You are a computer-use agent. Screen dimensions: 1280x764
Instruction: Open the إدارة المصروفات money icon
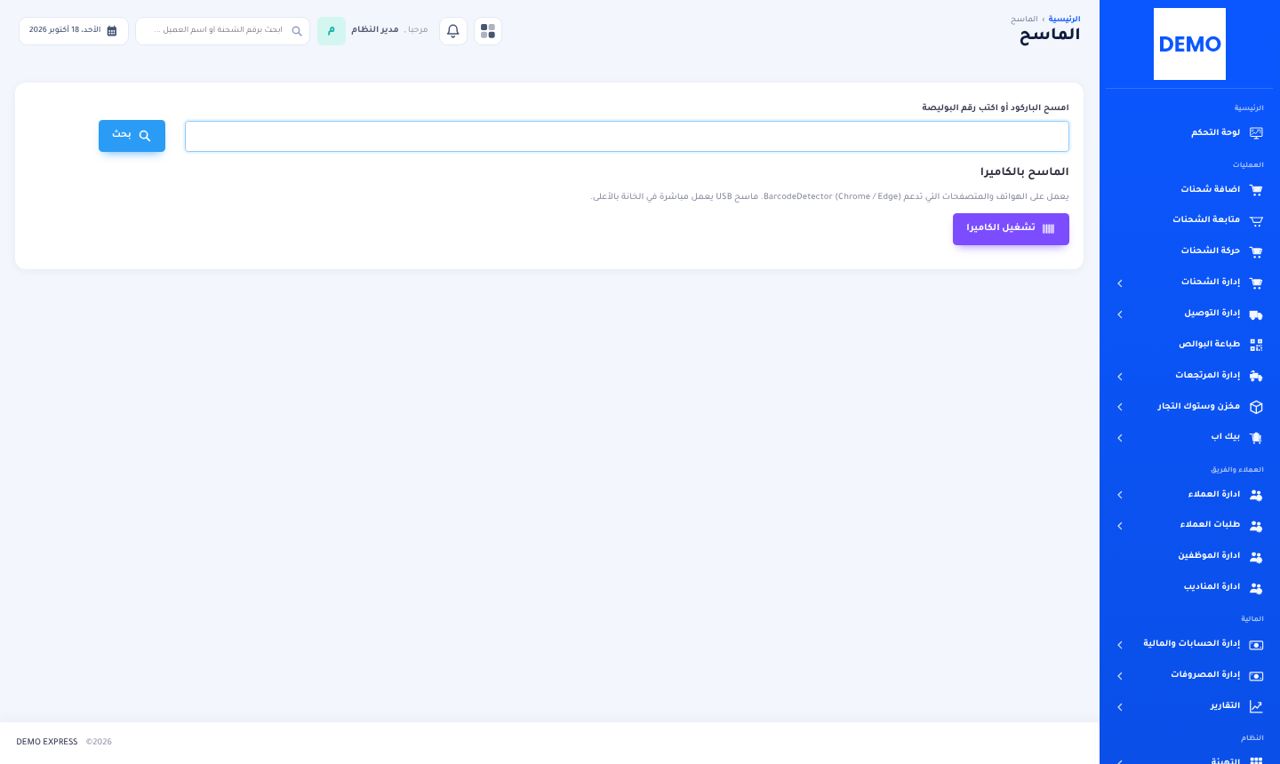point(1256,676)
